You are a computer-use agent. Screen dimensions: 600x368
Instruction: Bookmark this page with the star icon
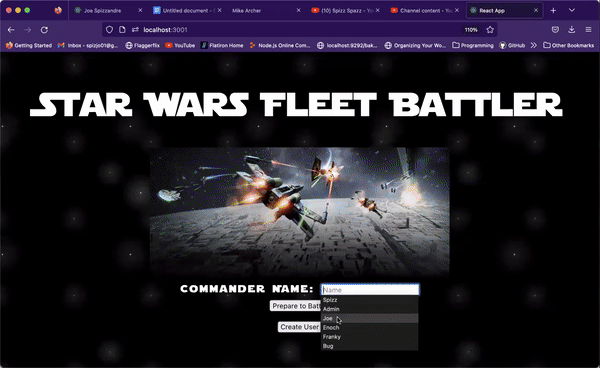pyautogui.click(x=490, y=30)
